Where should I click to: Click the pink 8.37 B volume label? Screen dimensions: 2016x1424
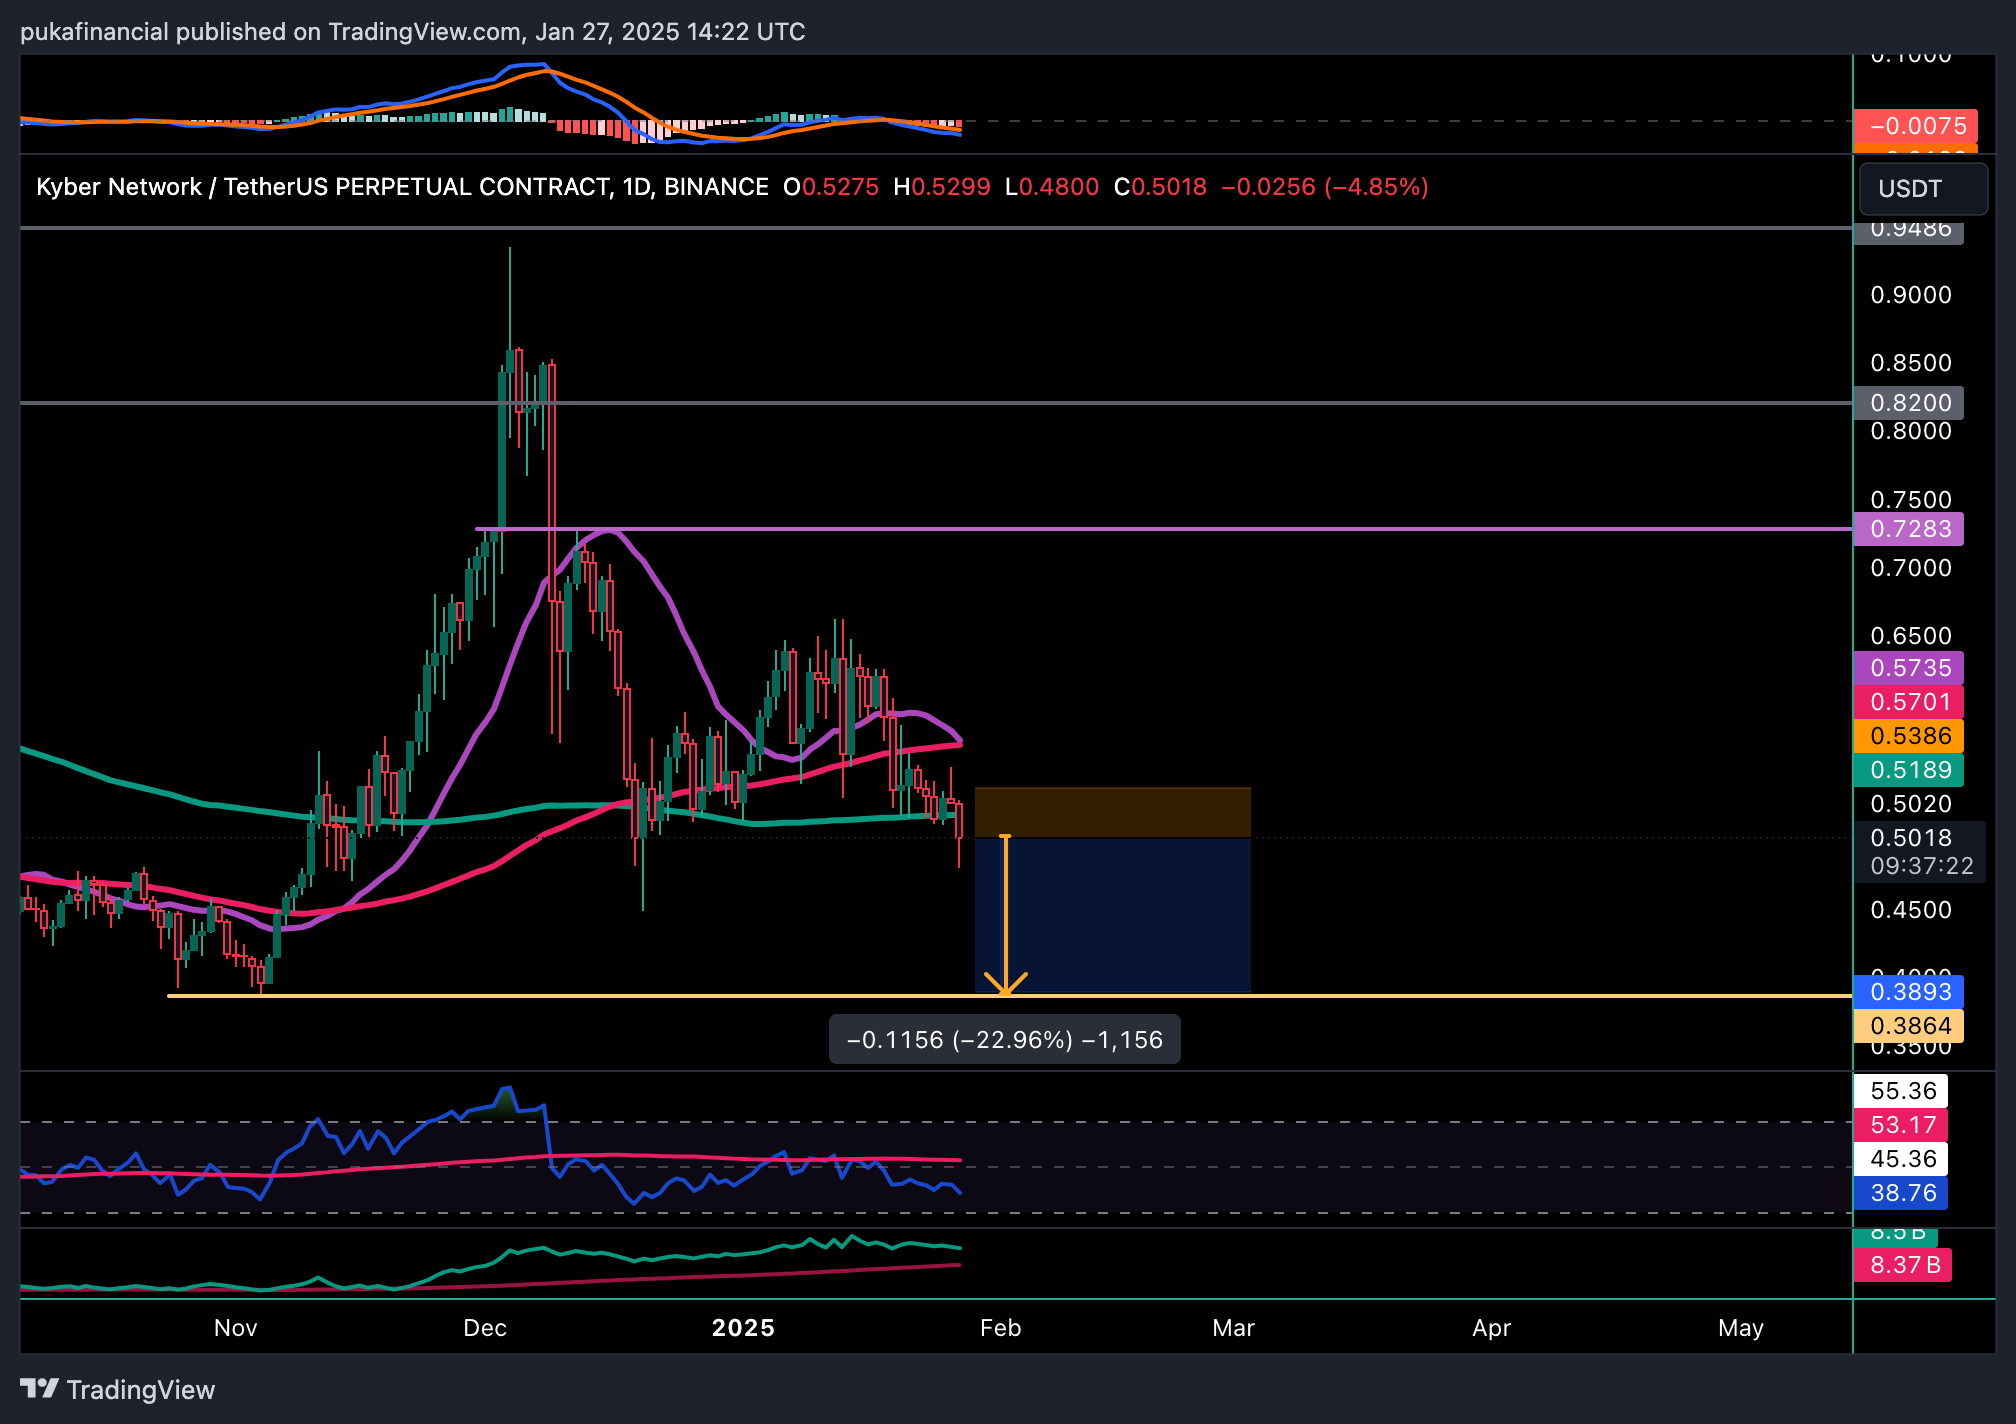pos(1903,1265)
